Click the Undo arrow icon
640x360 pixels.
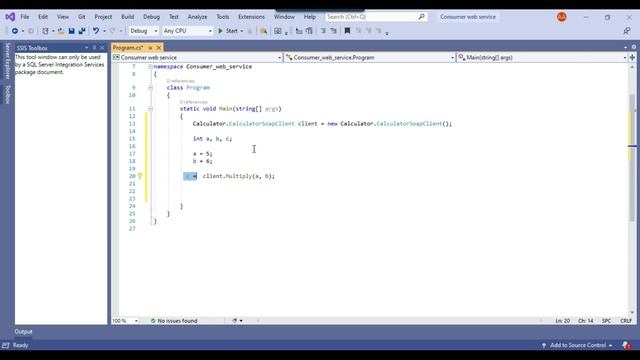(x=96, y=31)
